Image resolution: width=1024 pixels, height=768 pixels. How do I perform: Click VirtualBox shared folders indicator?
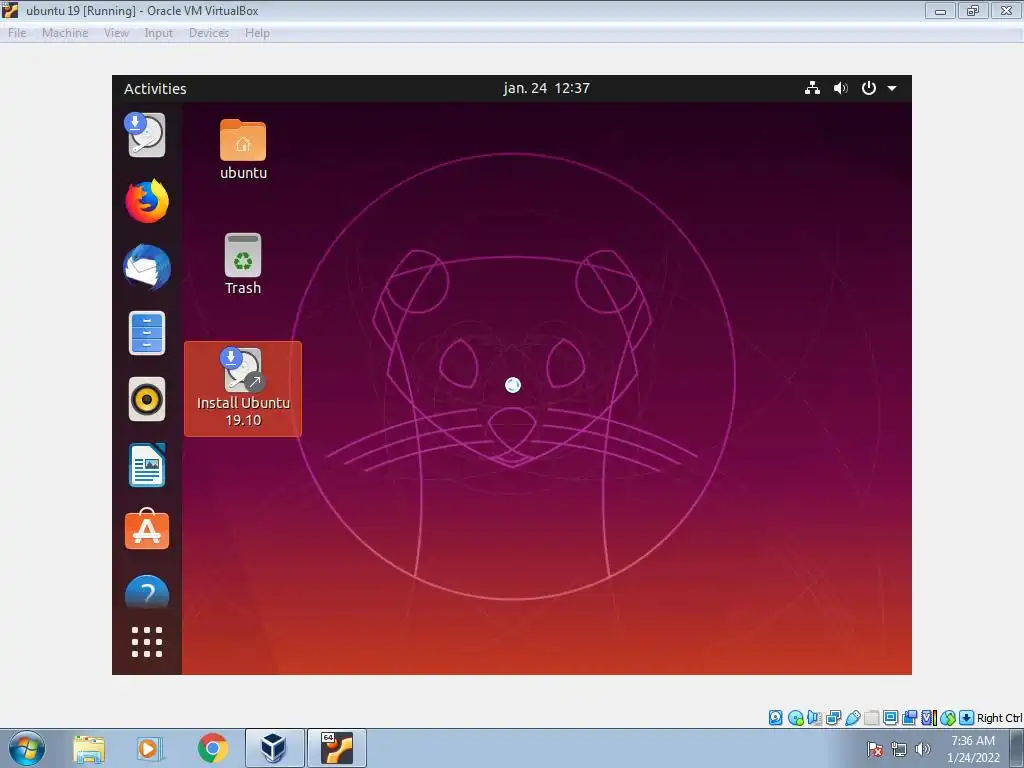click(x=871, y=718)
